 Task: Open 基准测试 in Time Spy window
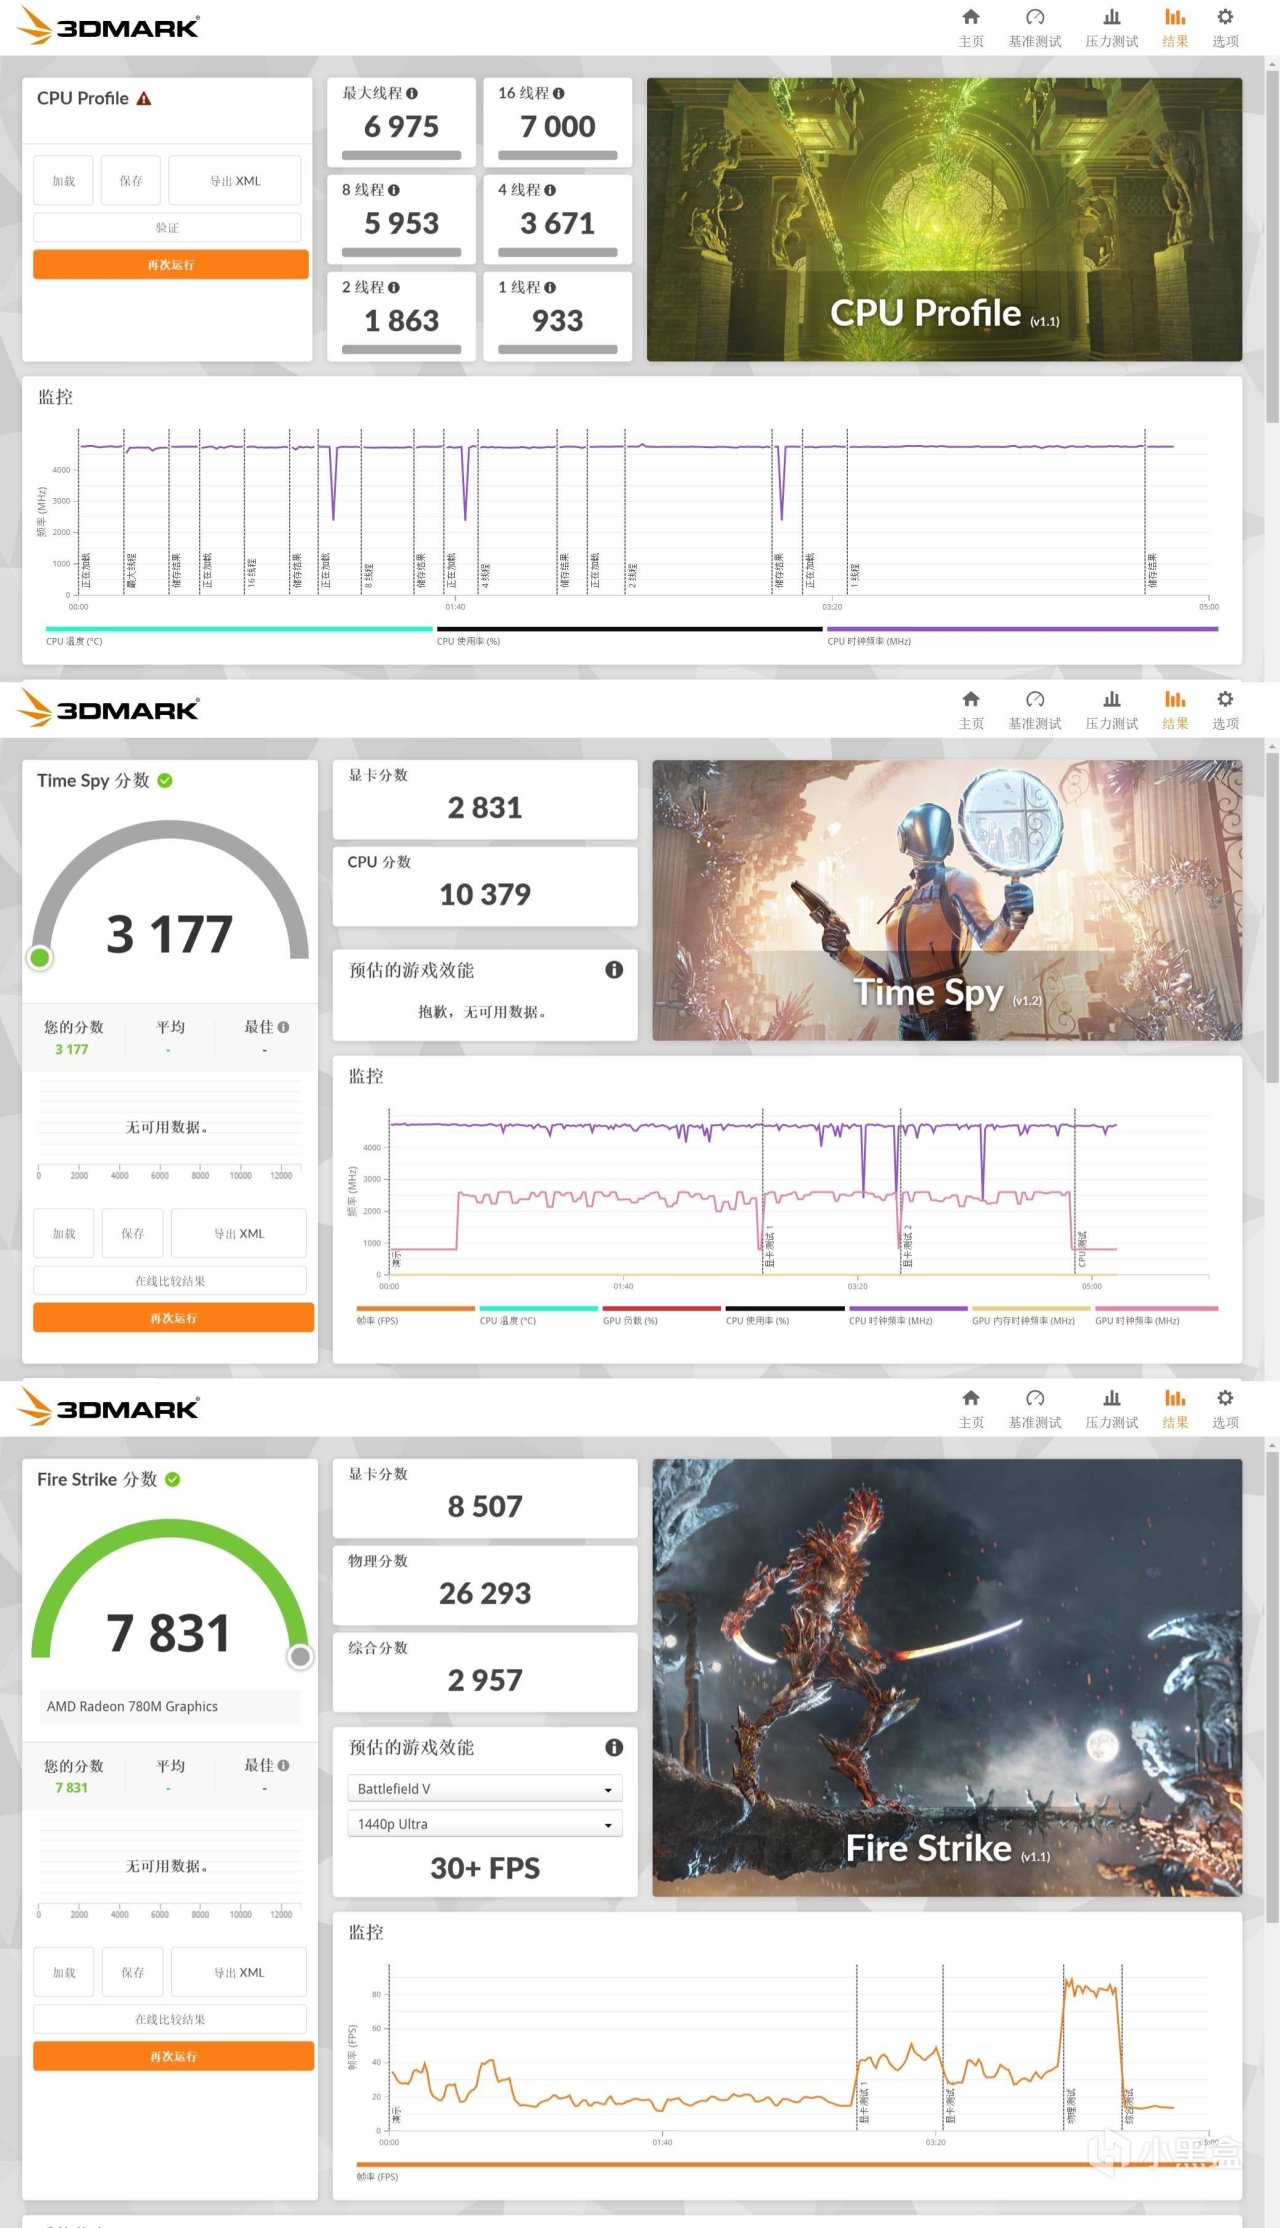click(1035, 710)
